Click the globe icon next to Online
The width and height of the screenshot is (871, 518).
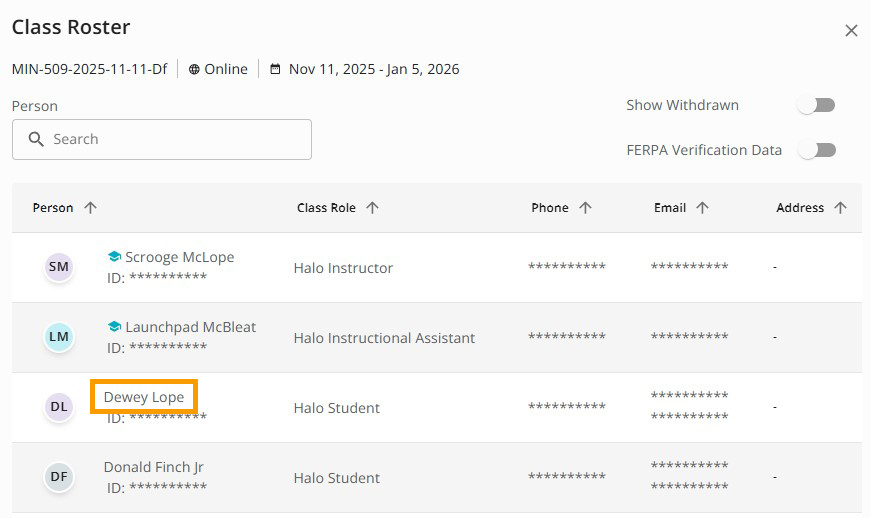[x=194, y=70]
